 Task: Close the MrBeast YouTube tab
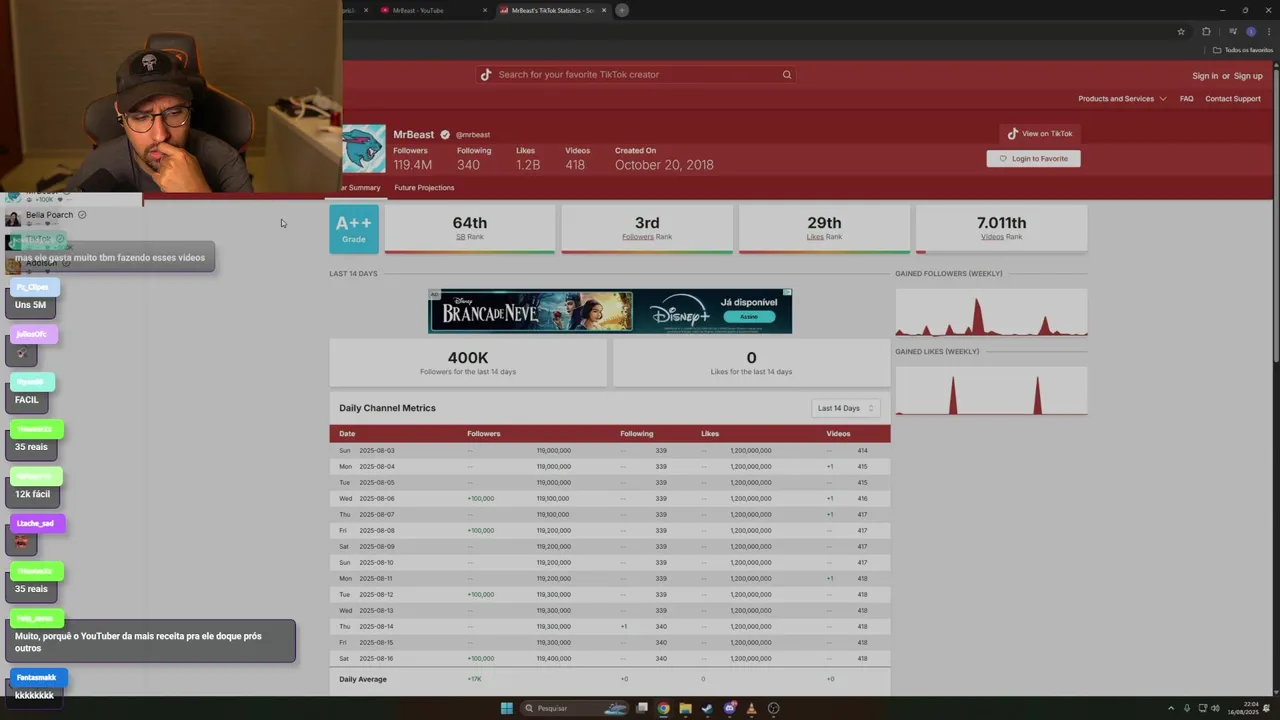[x=485, y=10]
